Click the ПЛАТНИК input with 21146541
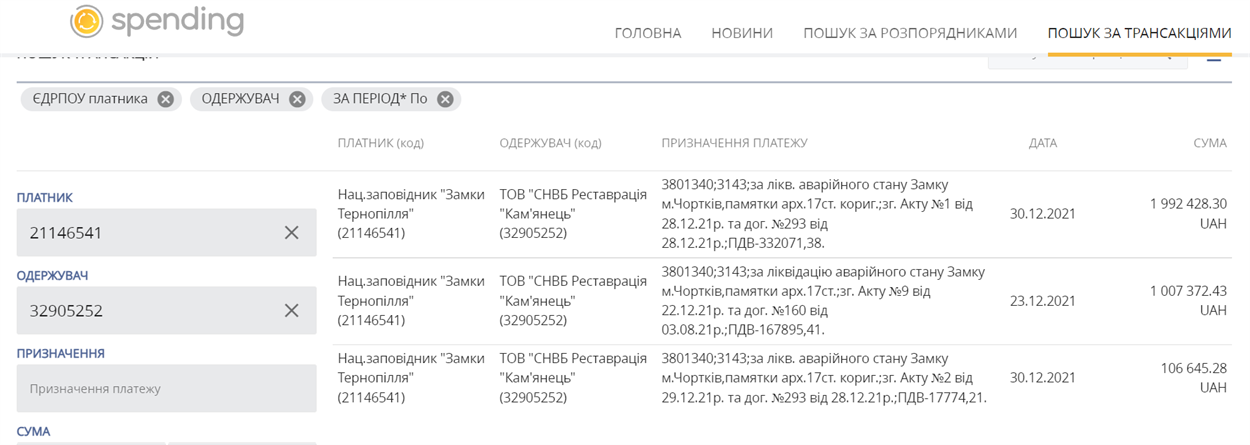The height and width of the screenshot is (445, 1250). 166,232
